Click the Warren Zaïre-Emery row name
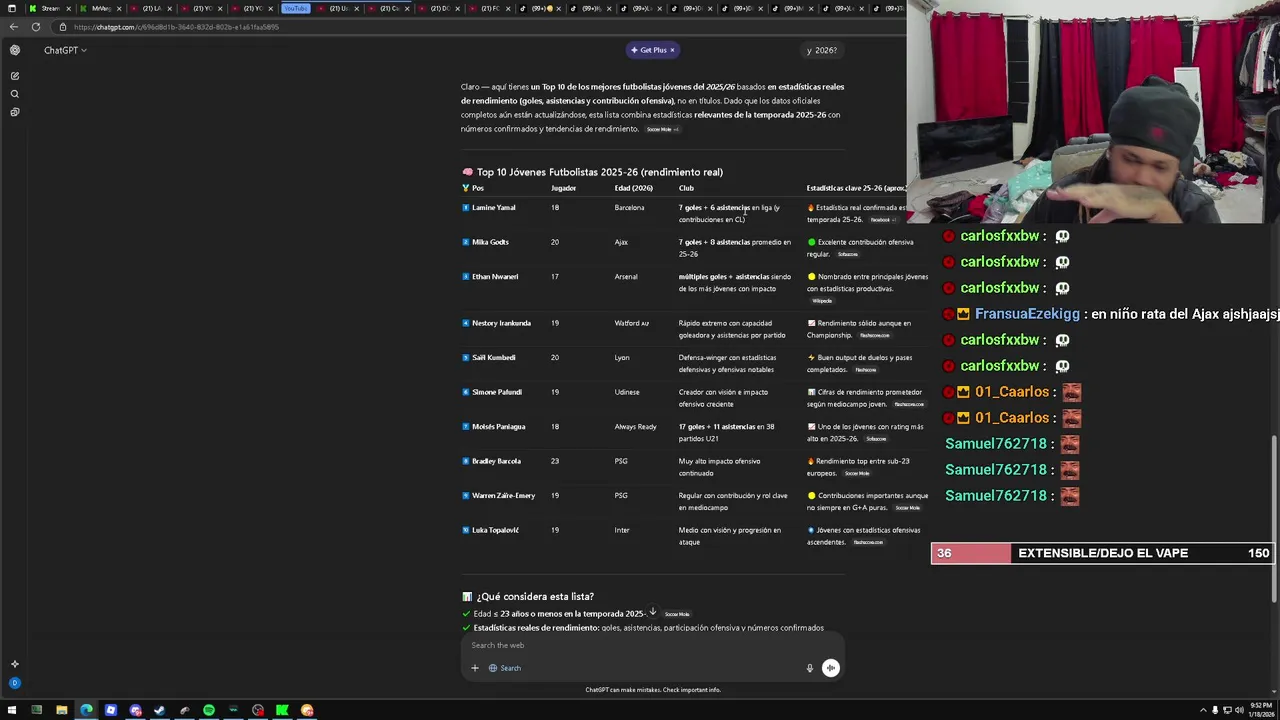The height and width of the screenshot is (720, 1280). 503,496
